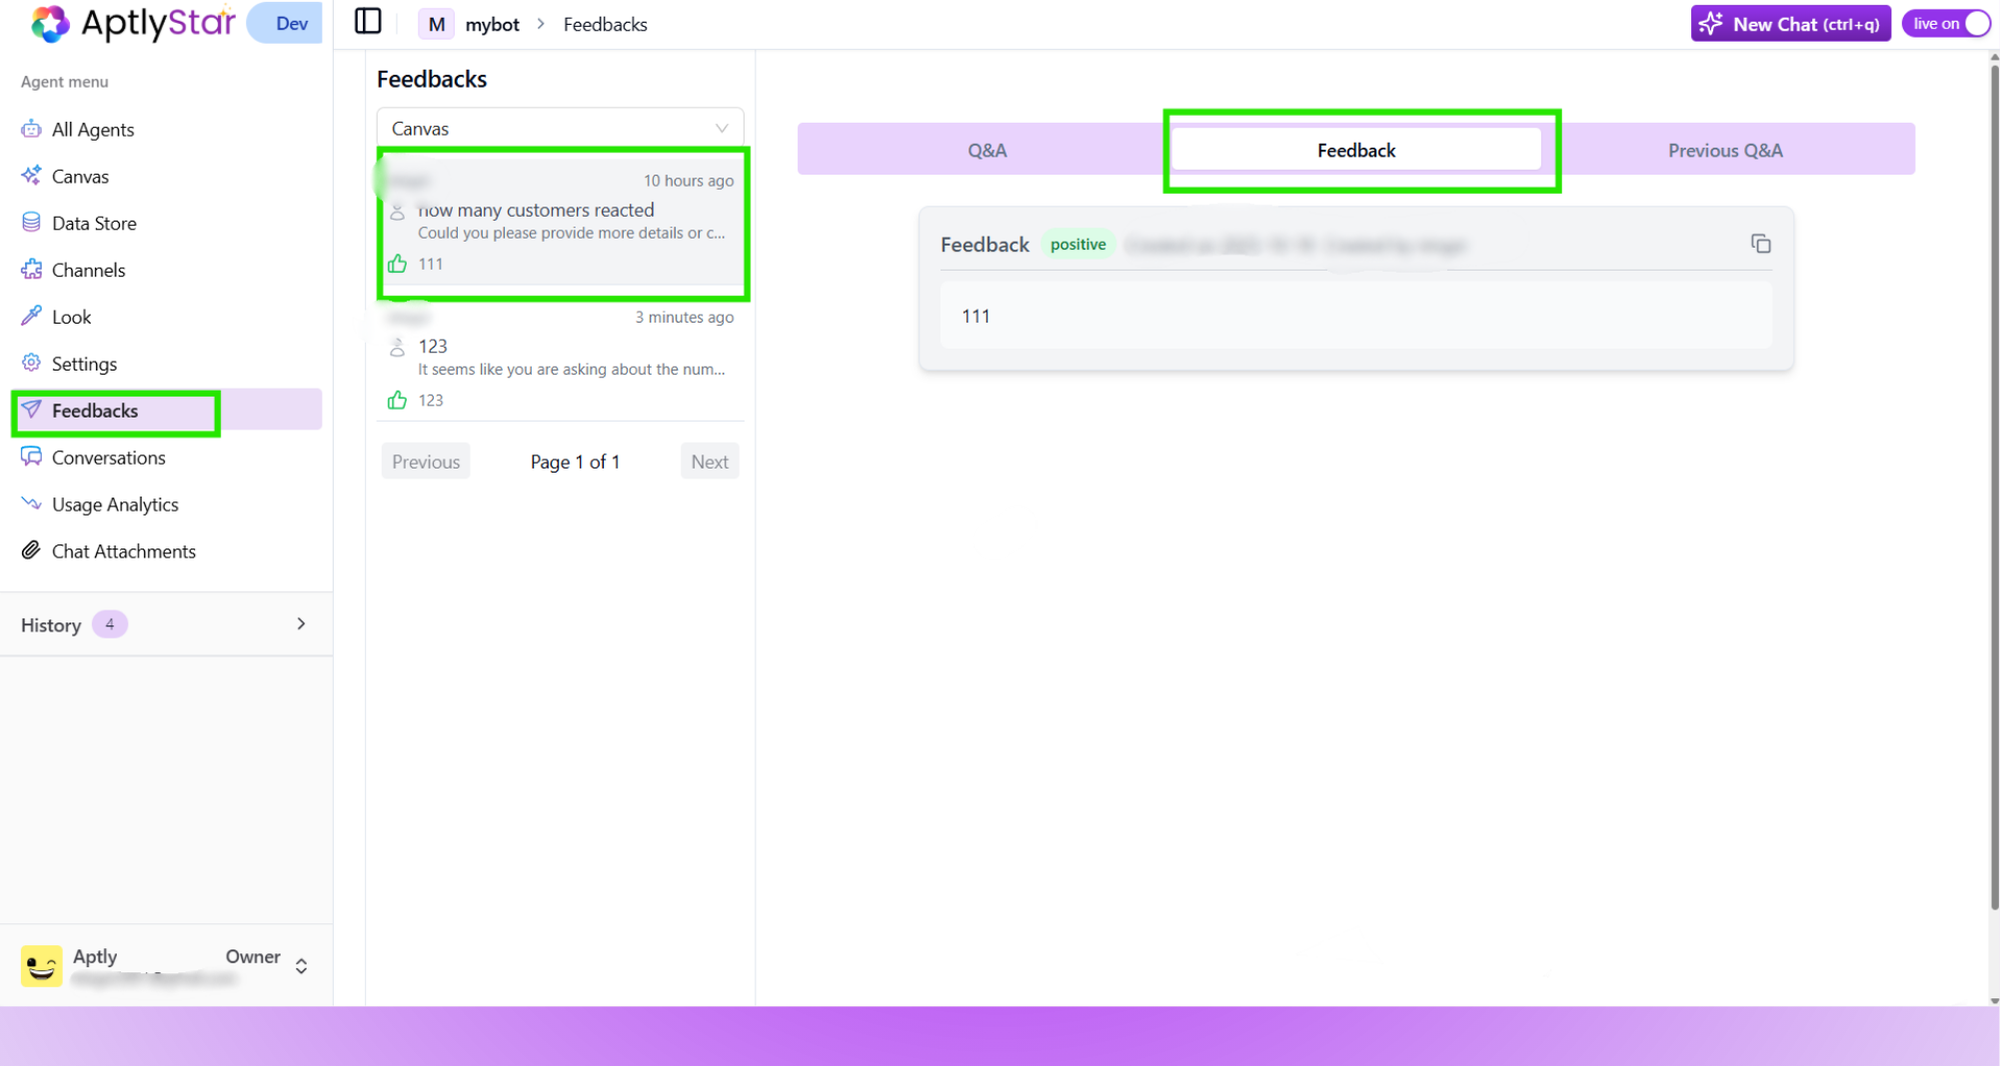The width and height of the screenshot is (2000, 1066).
Task: Expand the Aptly owner account menu
Action: tap(300, 965)
